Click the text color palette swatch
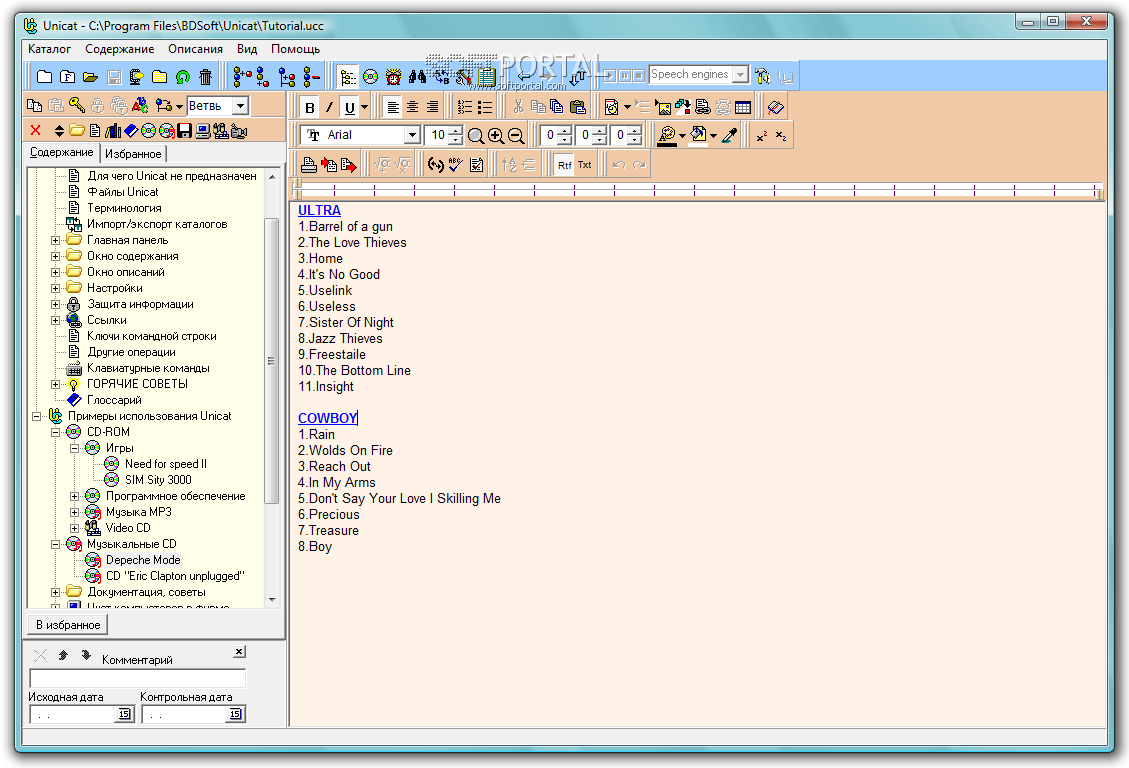Viewport: 1129px width, 768px height. click(x=667, y=135)
